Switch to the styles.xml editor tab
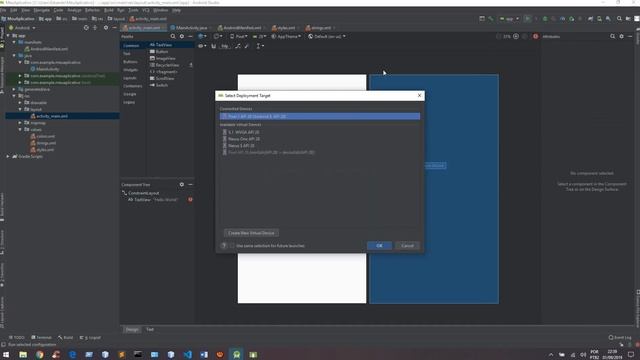This screenshot has height=360, width=640. 285,28
